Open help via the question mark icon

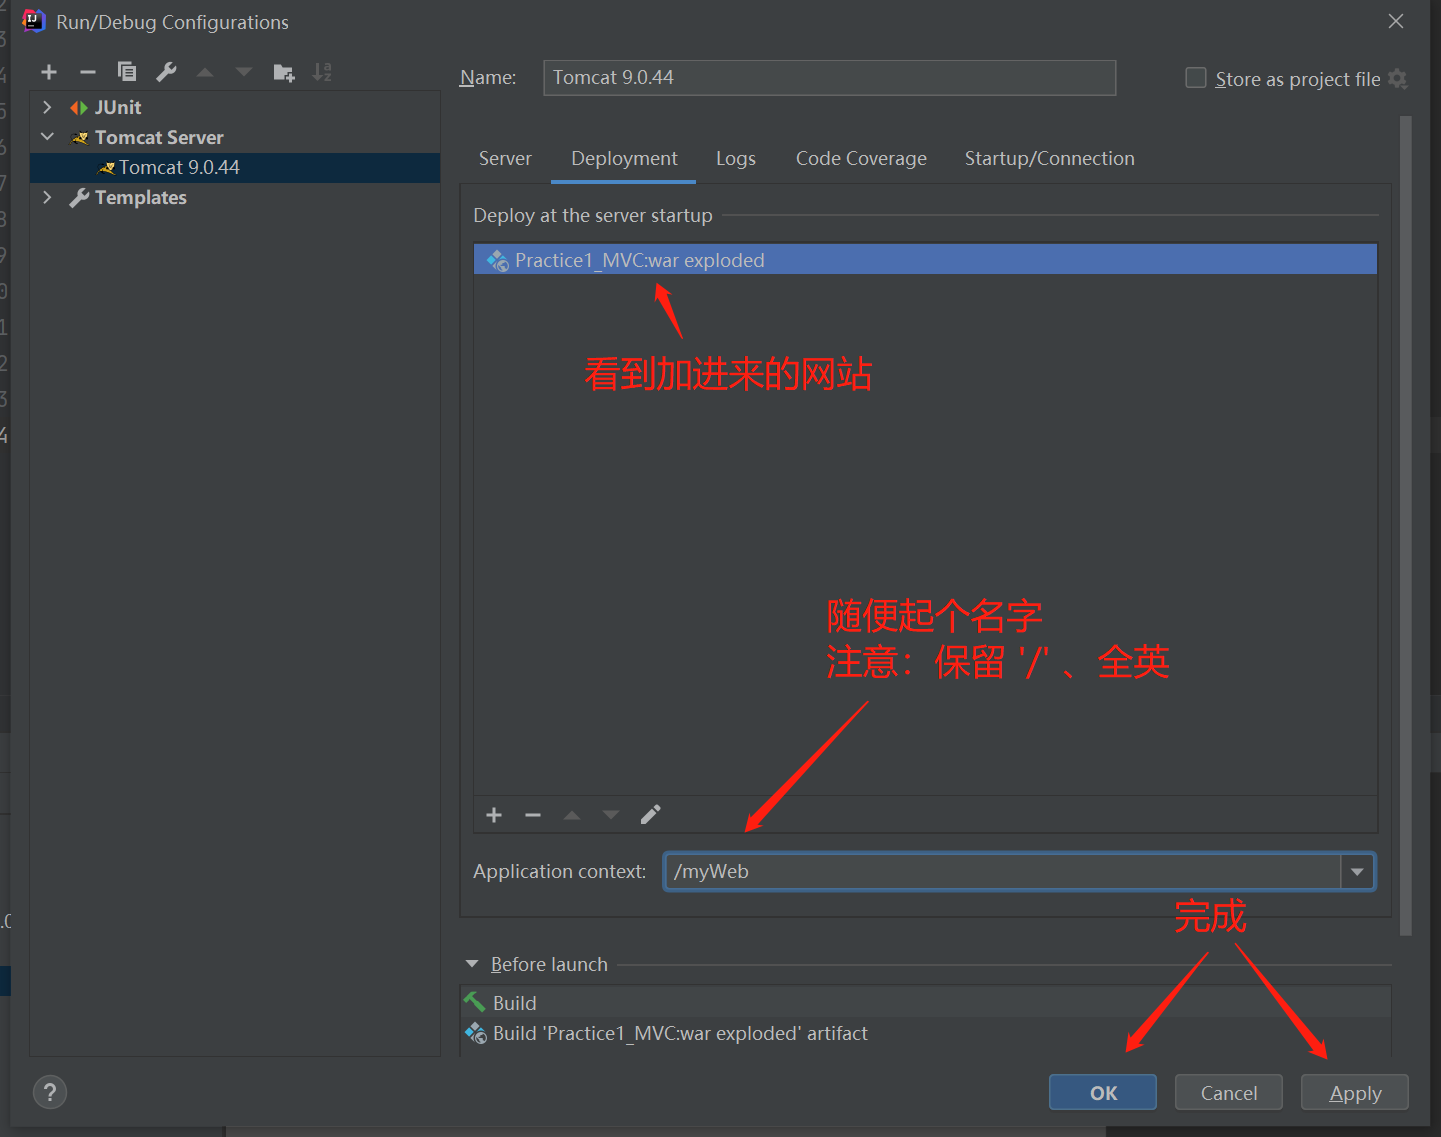50,1092
